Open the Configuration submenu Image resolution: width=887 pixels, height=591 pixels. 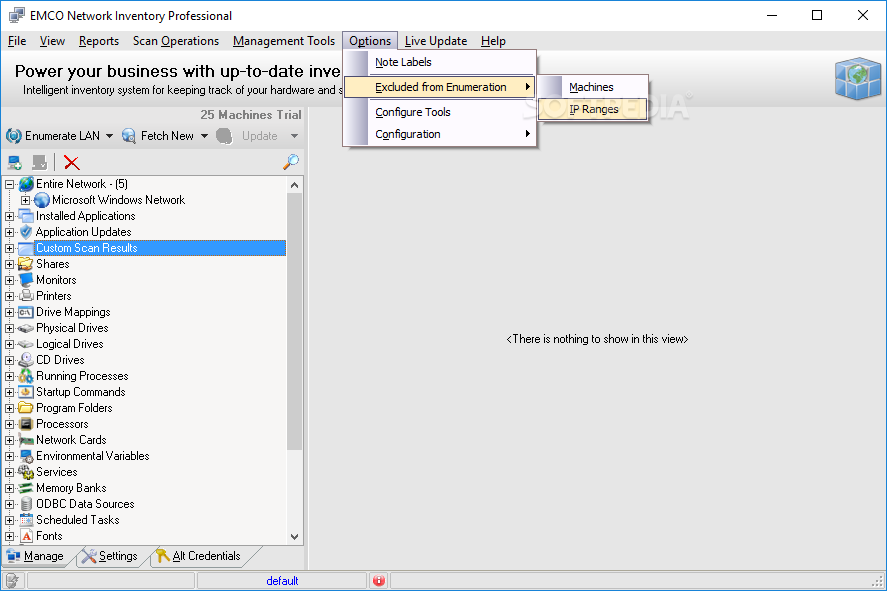click(440, 134)
